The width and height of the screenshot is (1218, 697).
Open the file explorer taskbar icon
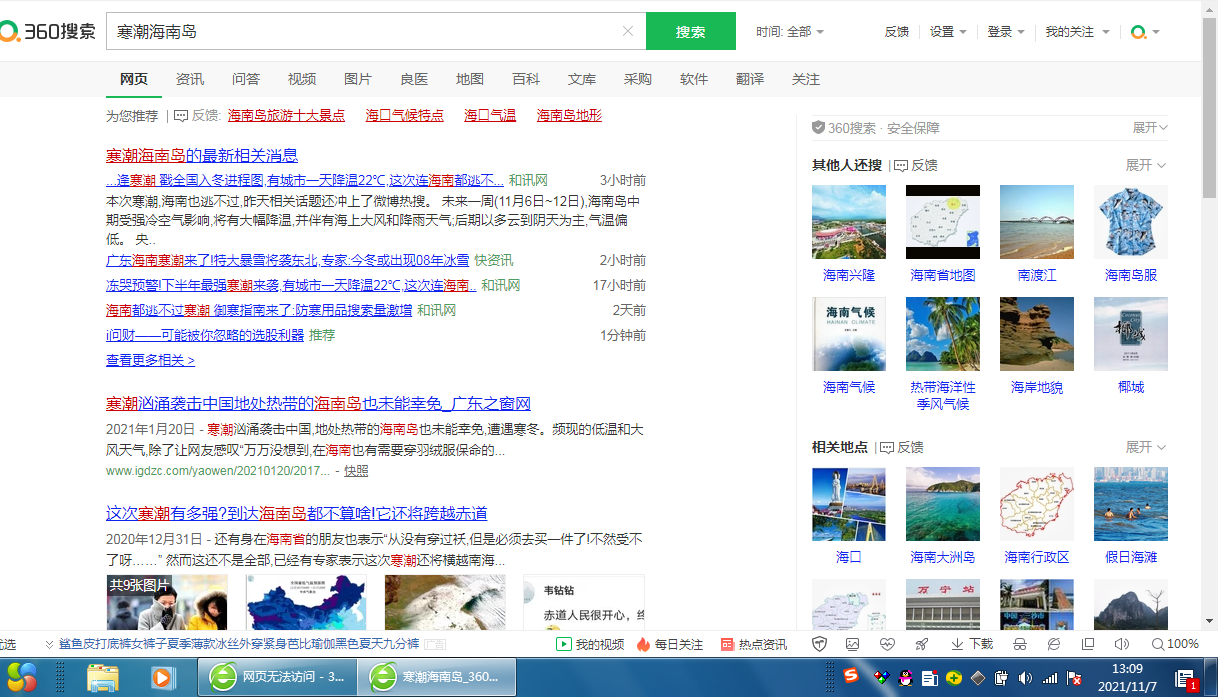tap(103, 677)
